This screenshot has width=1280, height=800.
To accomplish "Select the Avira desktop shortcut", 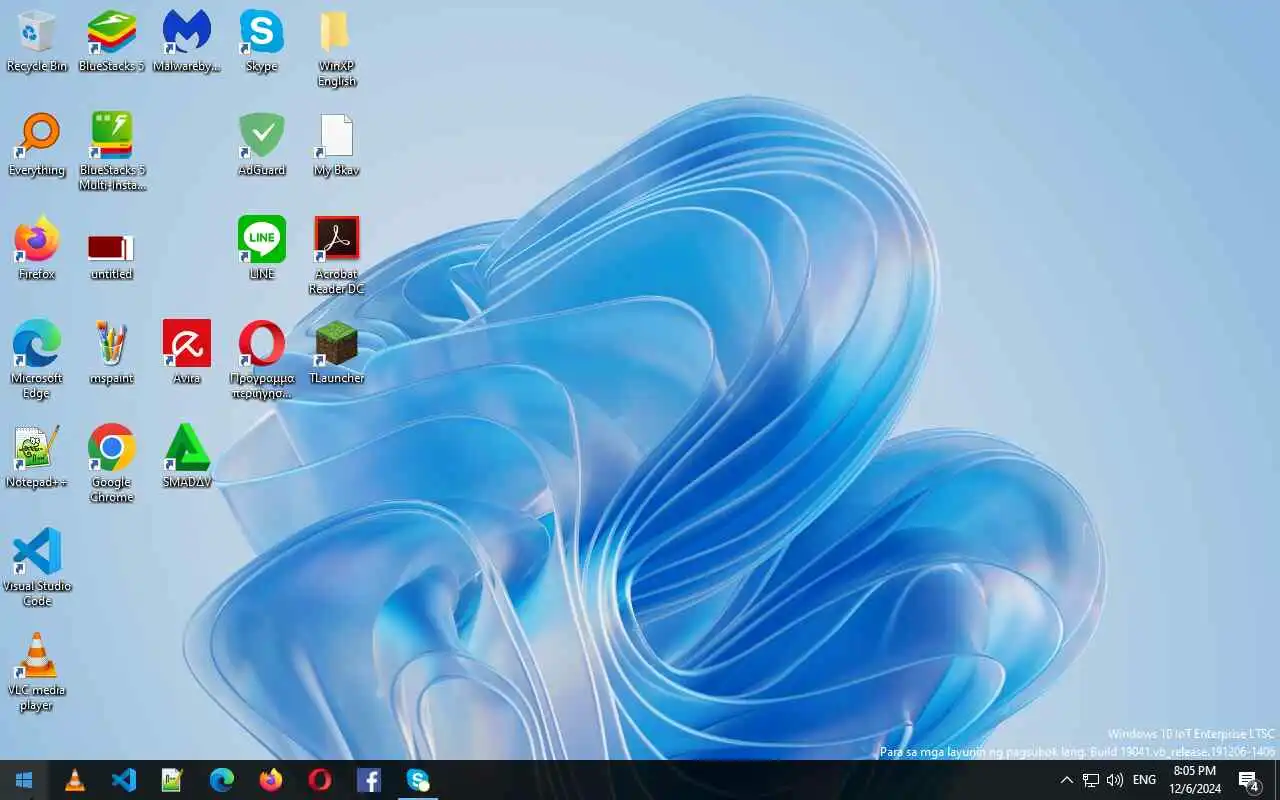I will [186, 353].
